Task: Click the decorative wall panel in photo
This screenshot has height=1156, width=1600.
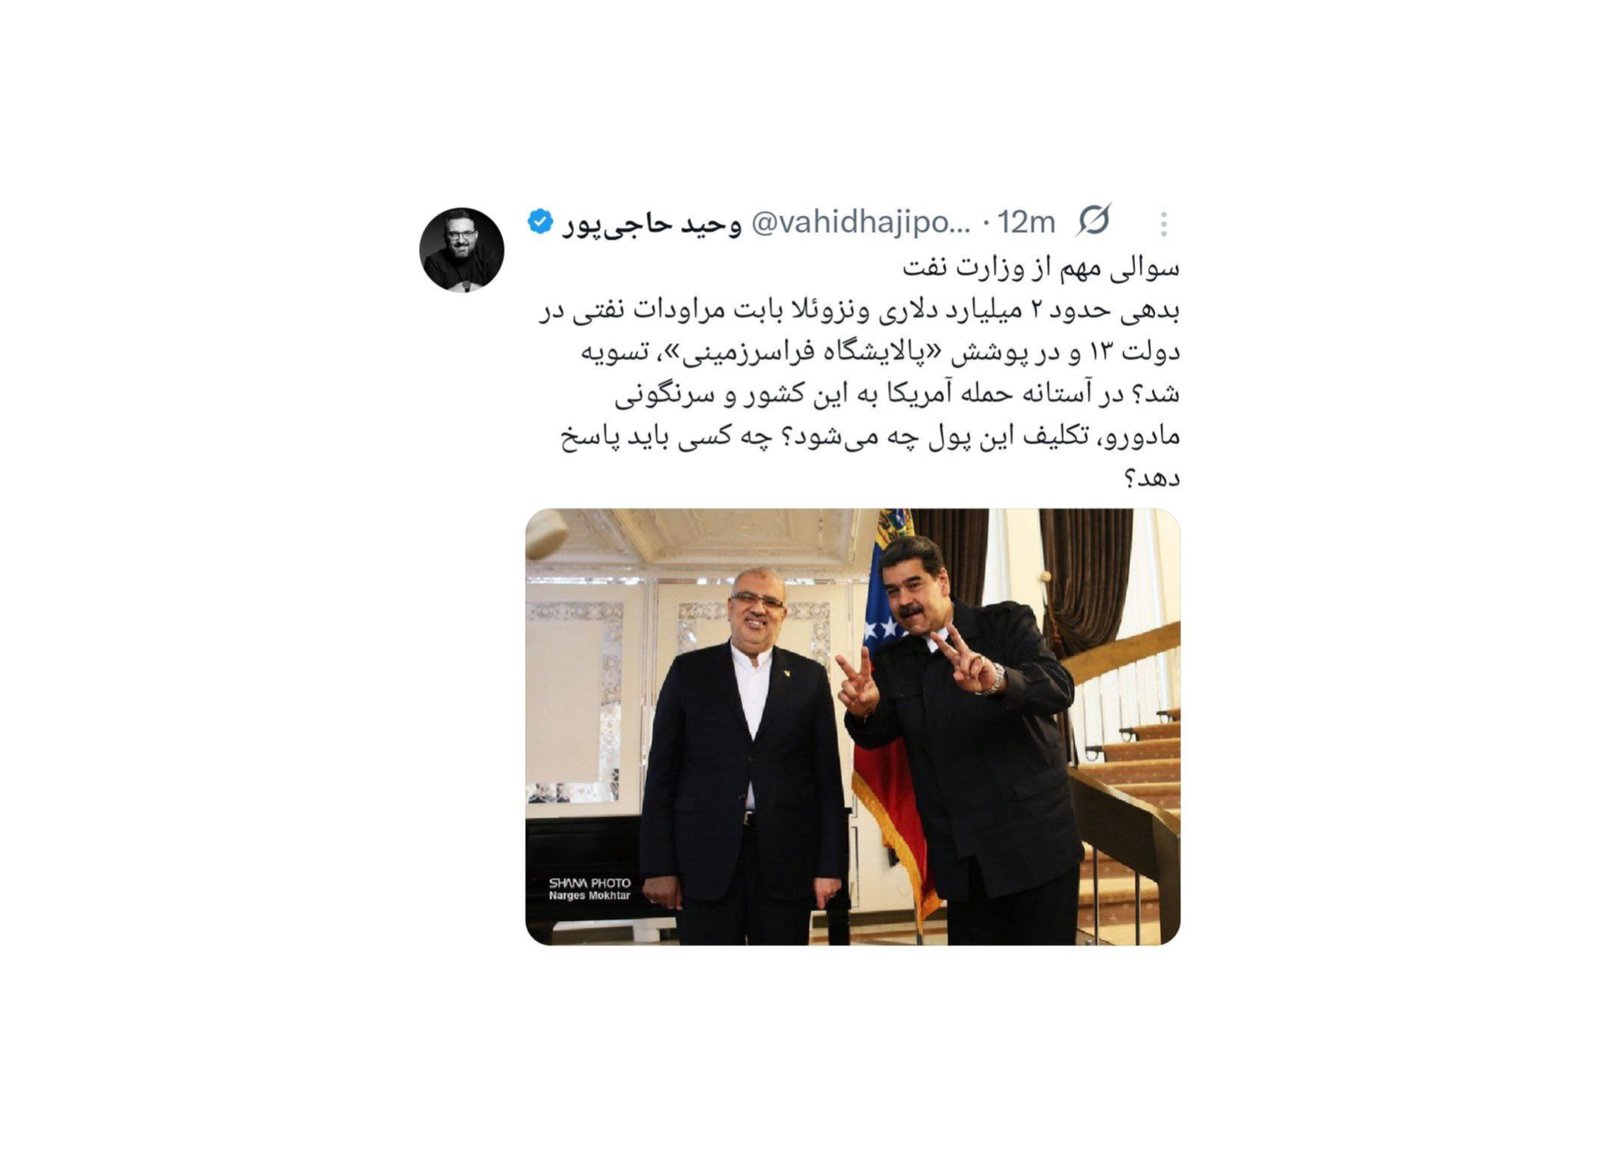Action: (x=575, y=700)
